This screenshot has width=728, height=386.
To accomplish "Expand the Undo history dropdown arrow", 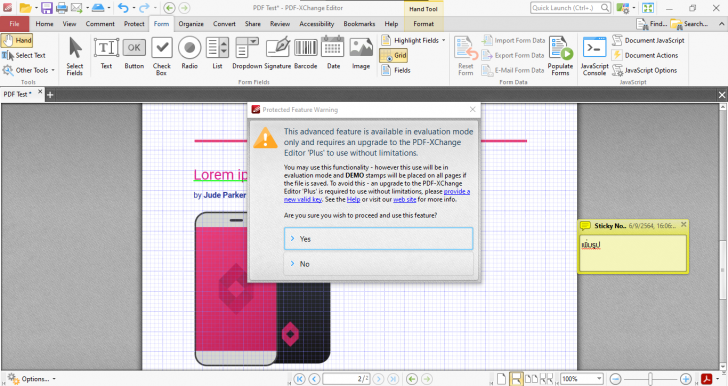I will coord(133,8).
